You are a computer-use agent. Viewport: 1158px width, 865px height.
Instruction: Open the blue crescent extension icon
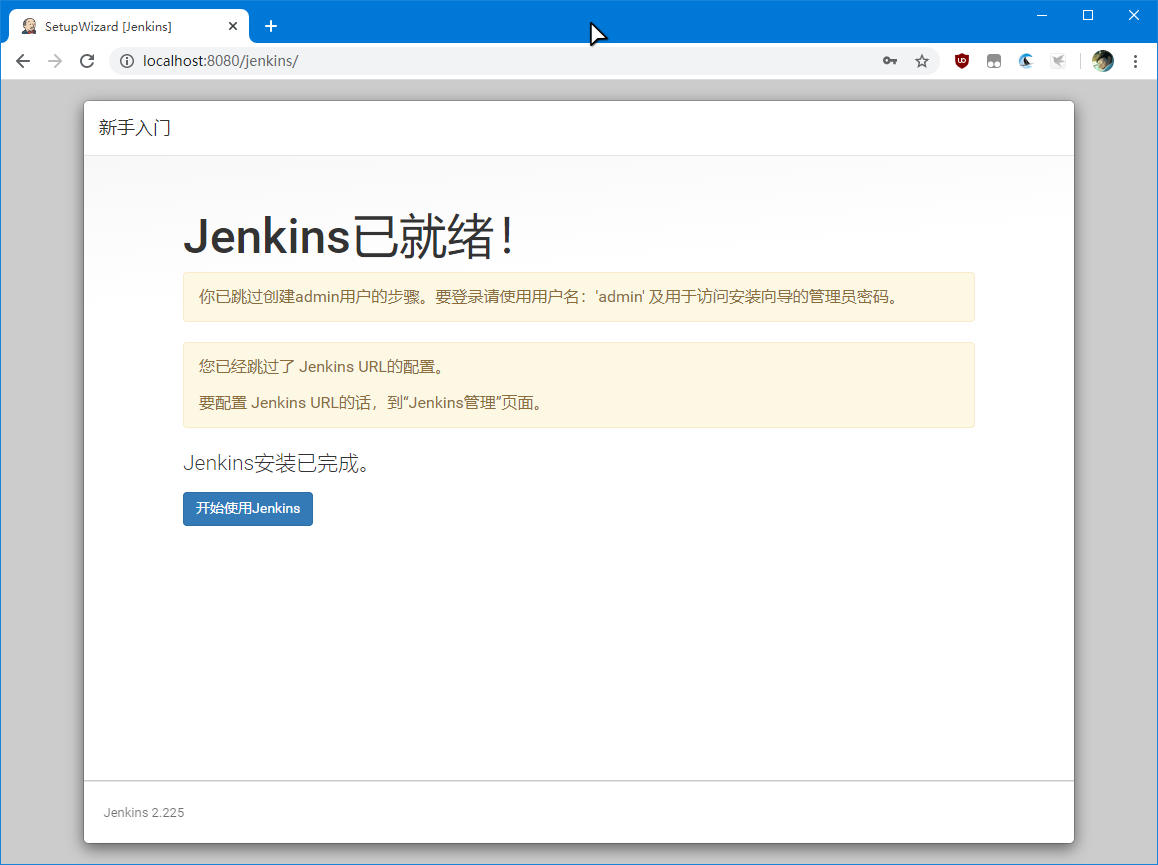[x=1026, y=61]
